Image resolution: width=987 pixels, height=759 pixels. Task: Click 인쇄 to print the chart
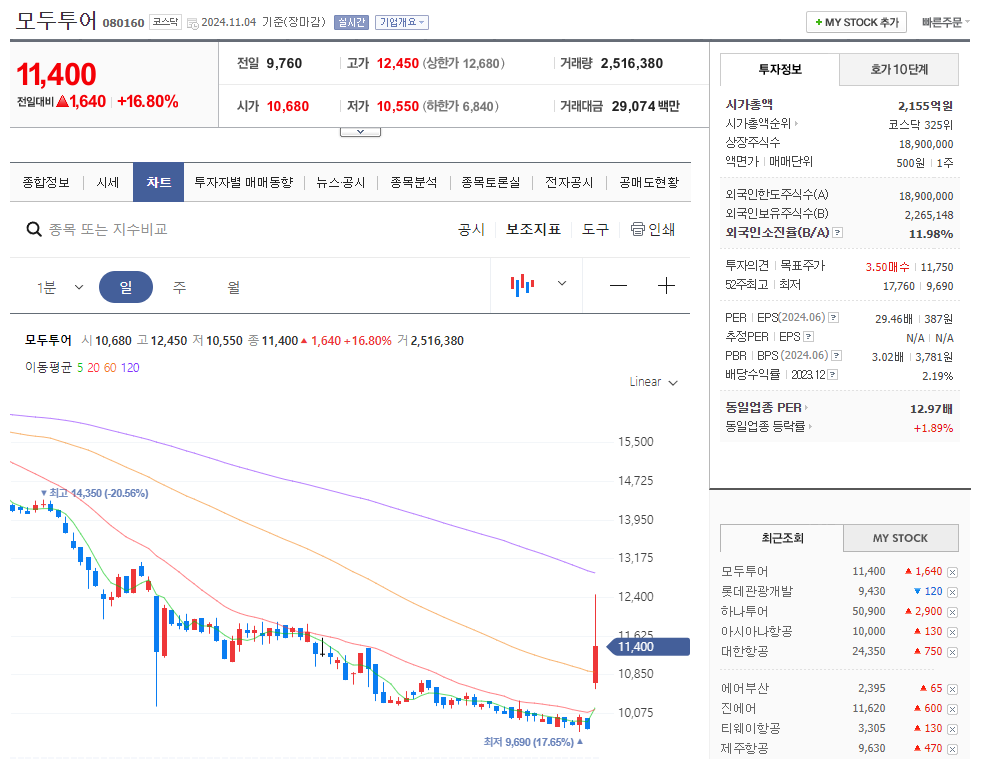click(x=662, y=230)
